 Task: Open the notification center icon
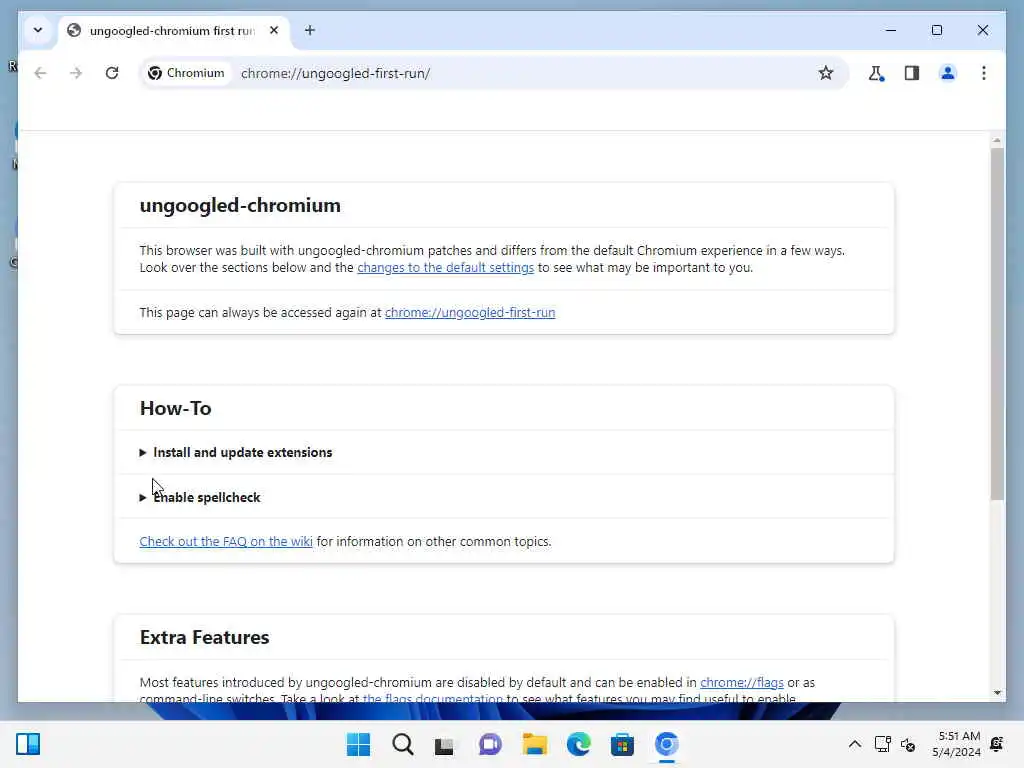click(997, 744)
